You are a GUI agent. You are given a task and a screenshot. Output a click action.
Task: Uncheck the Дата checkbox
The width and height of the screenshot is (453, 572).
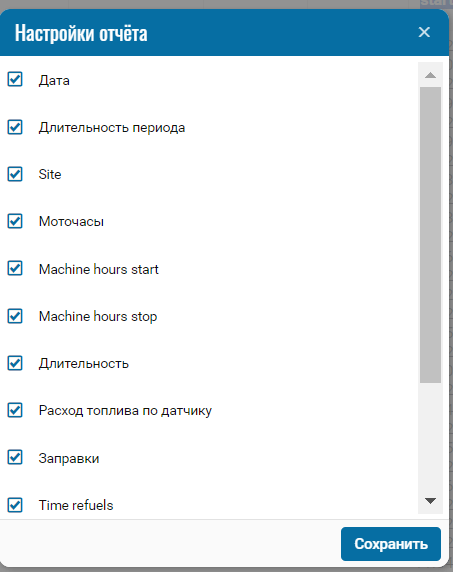coord(15,79)
